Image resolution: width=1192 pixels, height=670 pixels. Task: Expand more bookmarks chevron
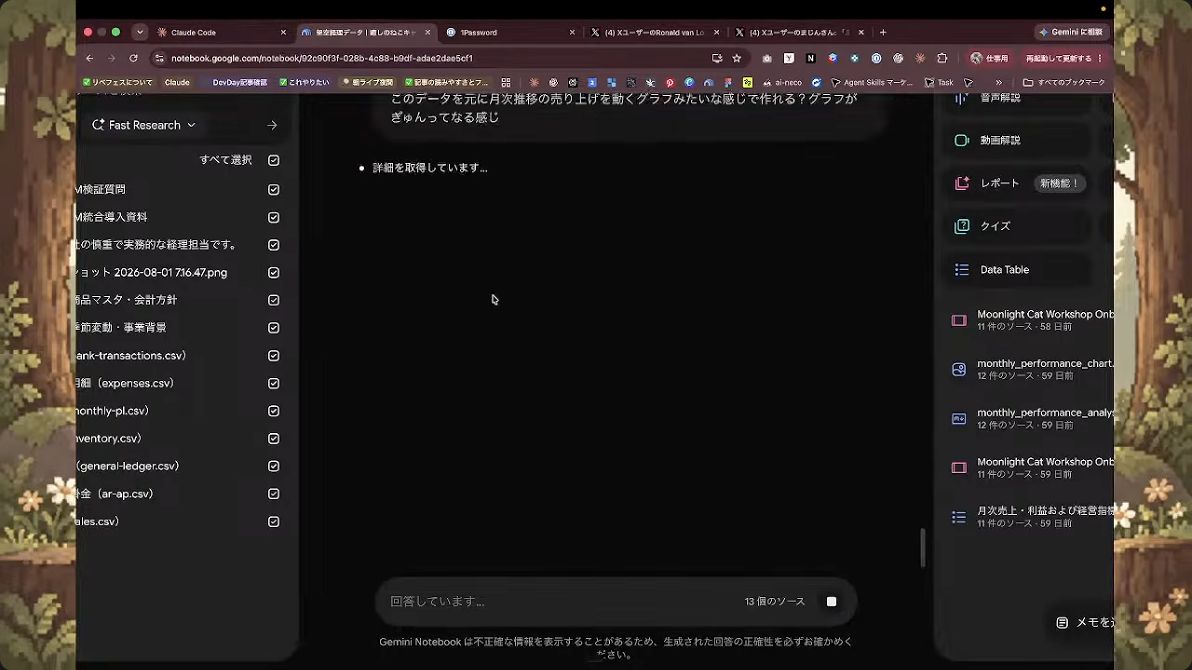click(998, 82)
